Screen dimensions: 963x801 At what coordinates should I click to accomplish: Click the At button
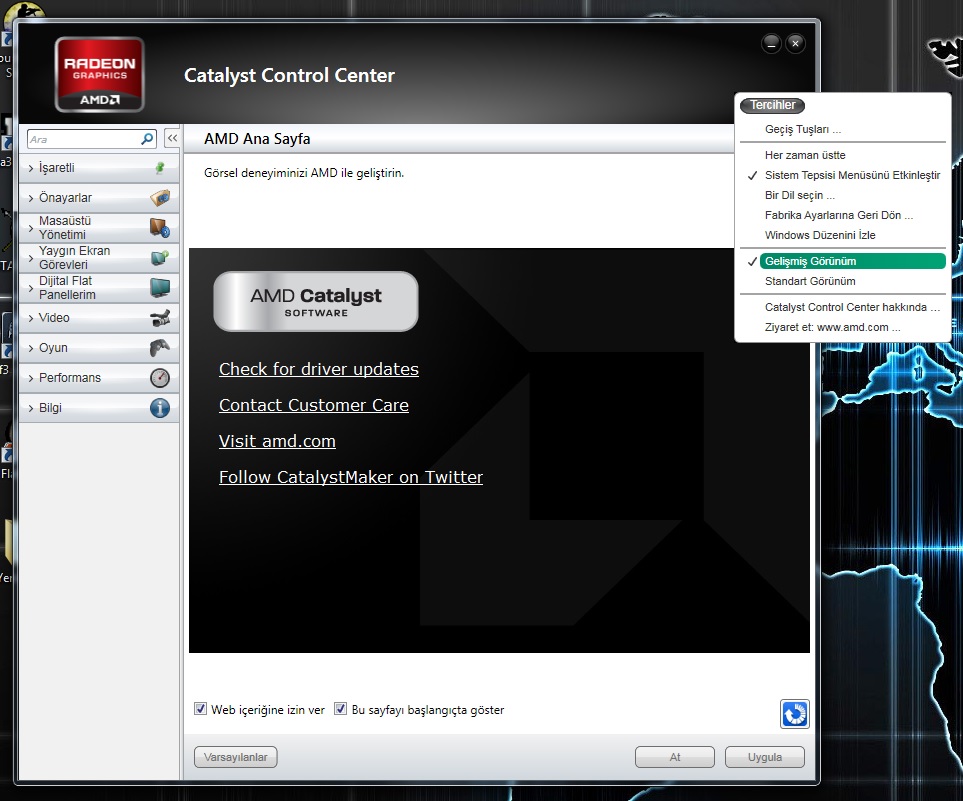click(675, 757)
